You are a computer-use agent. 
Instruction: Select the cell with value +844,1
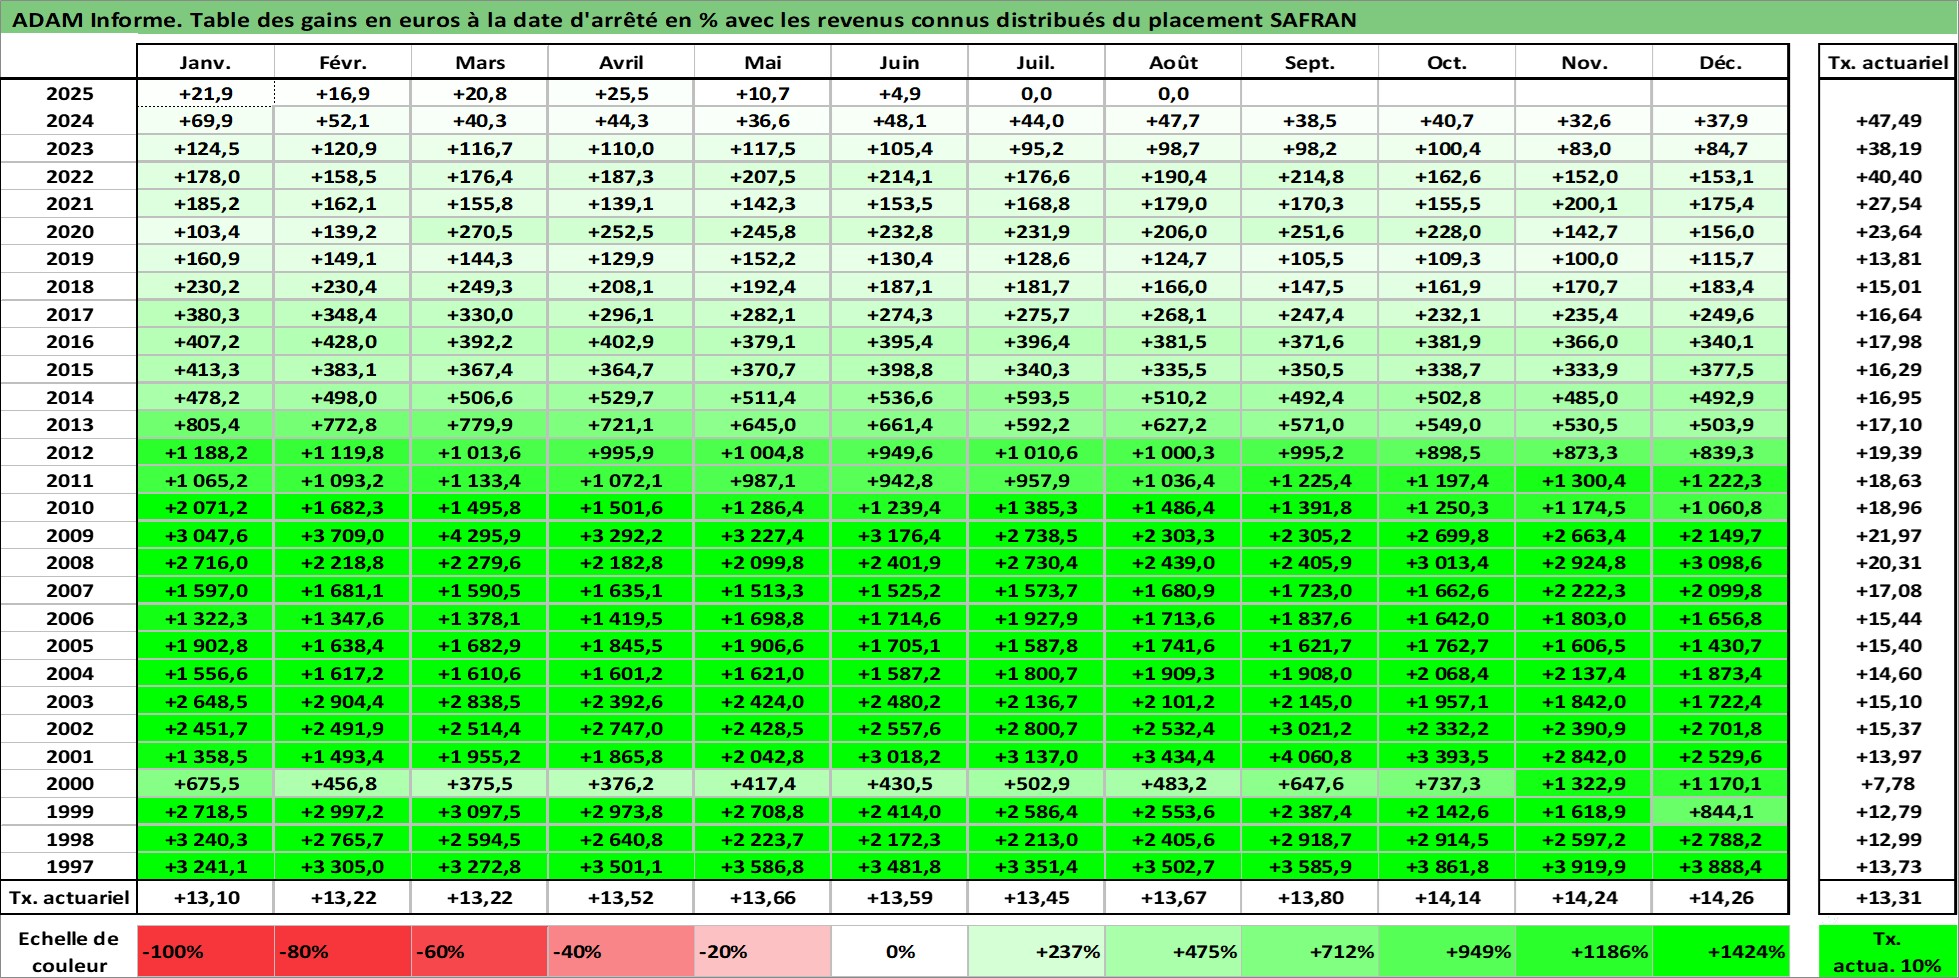click(x=1720, y=812)
